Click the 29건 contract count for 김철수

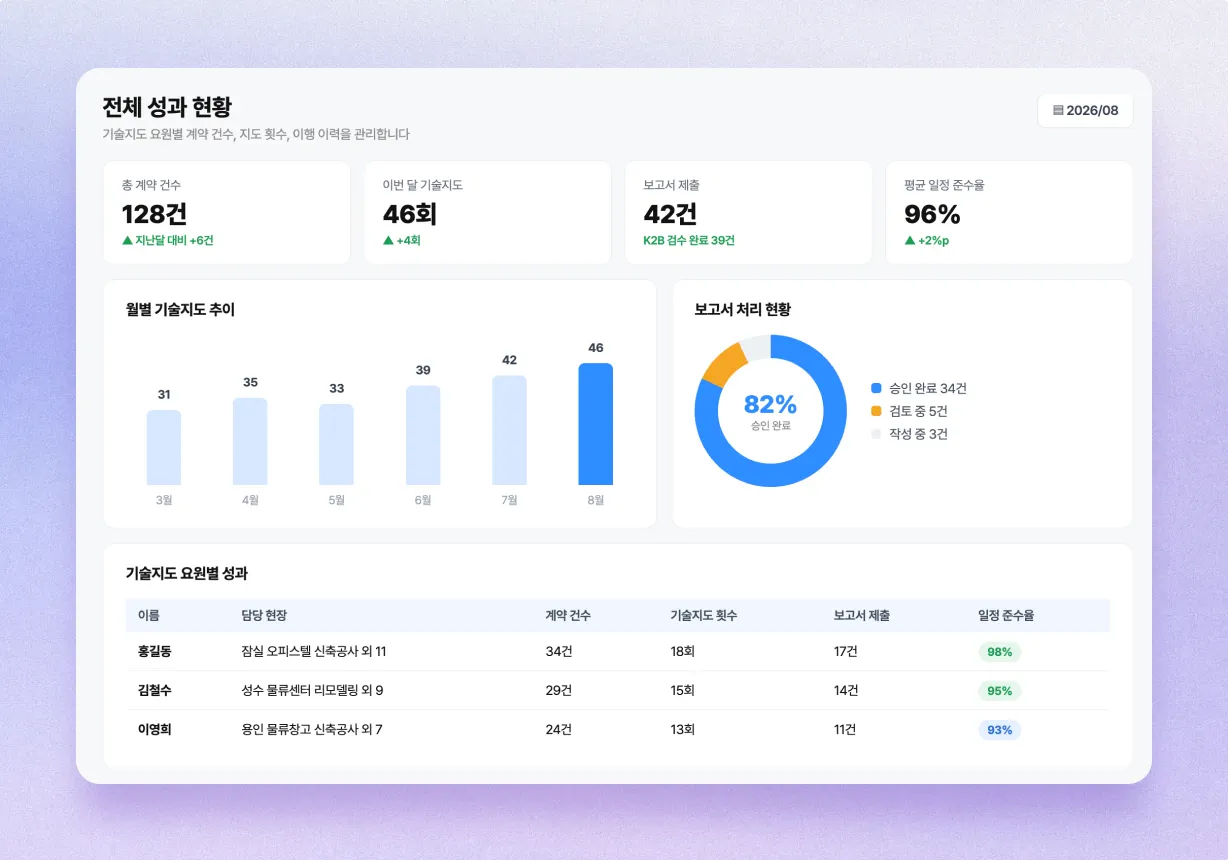point(558,691)
